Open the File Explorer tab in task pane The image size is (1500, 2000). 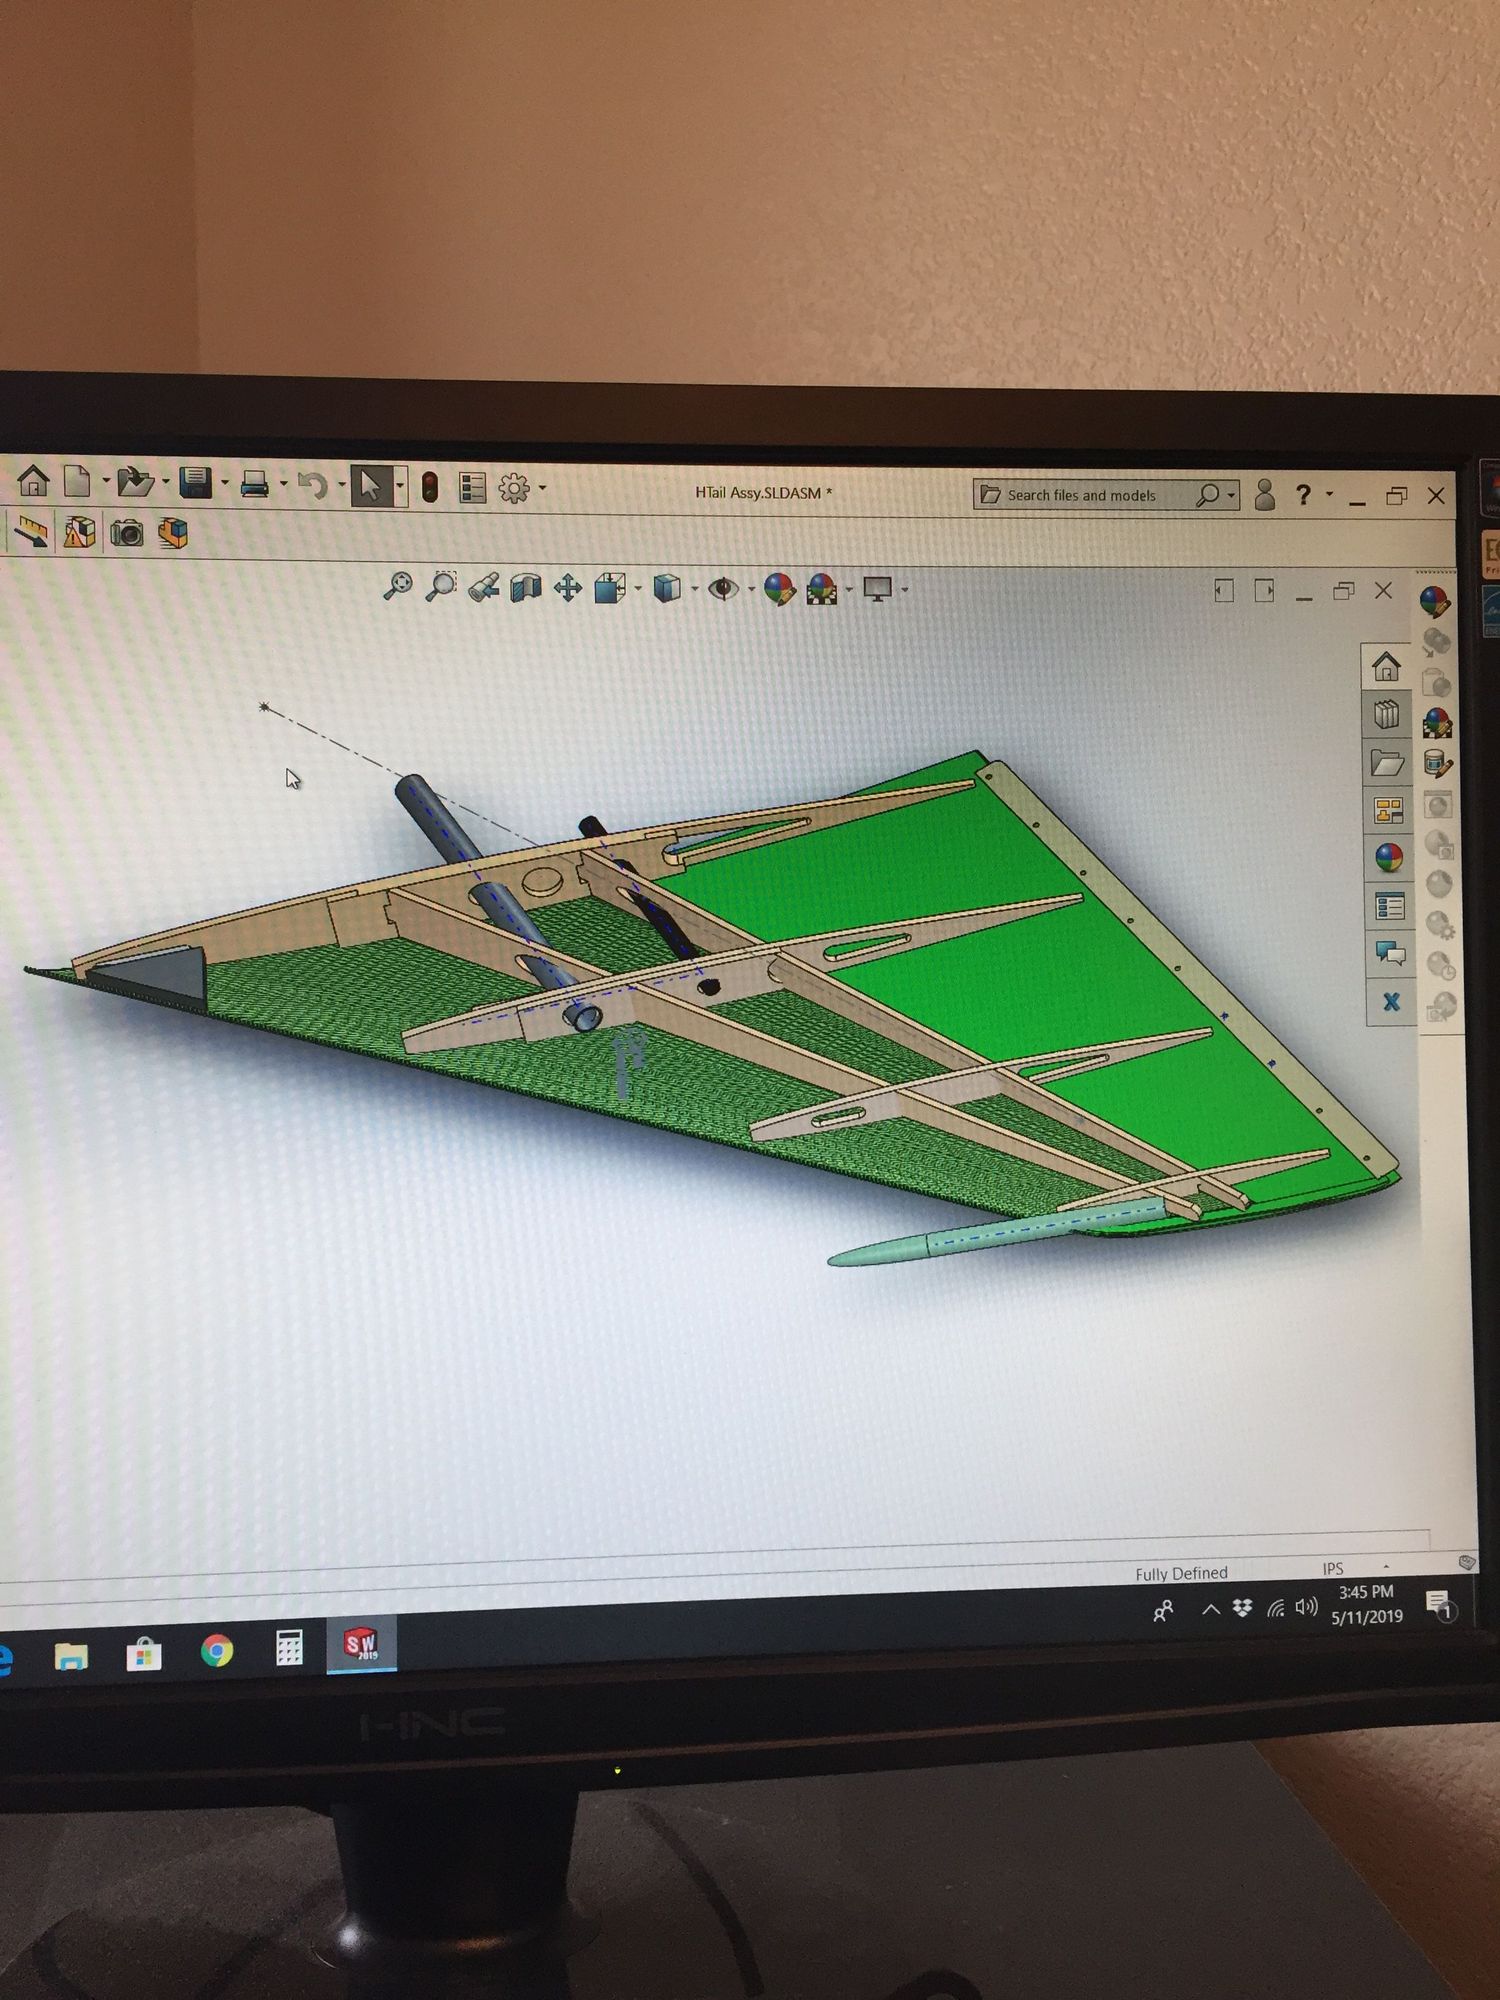tap(1387, 764)
